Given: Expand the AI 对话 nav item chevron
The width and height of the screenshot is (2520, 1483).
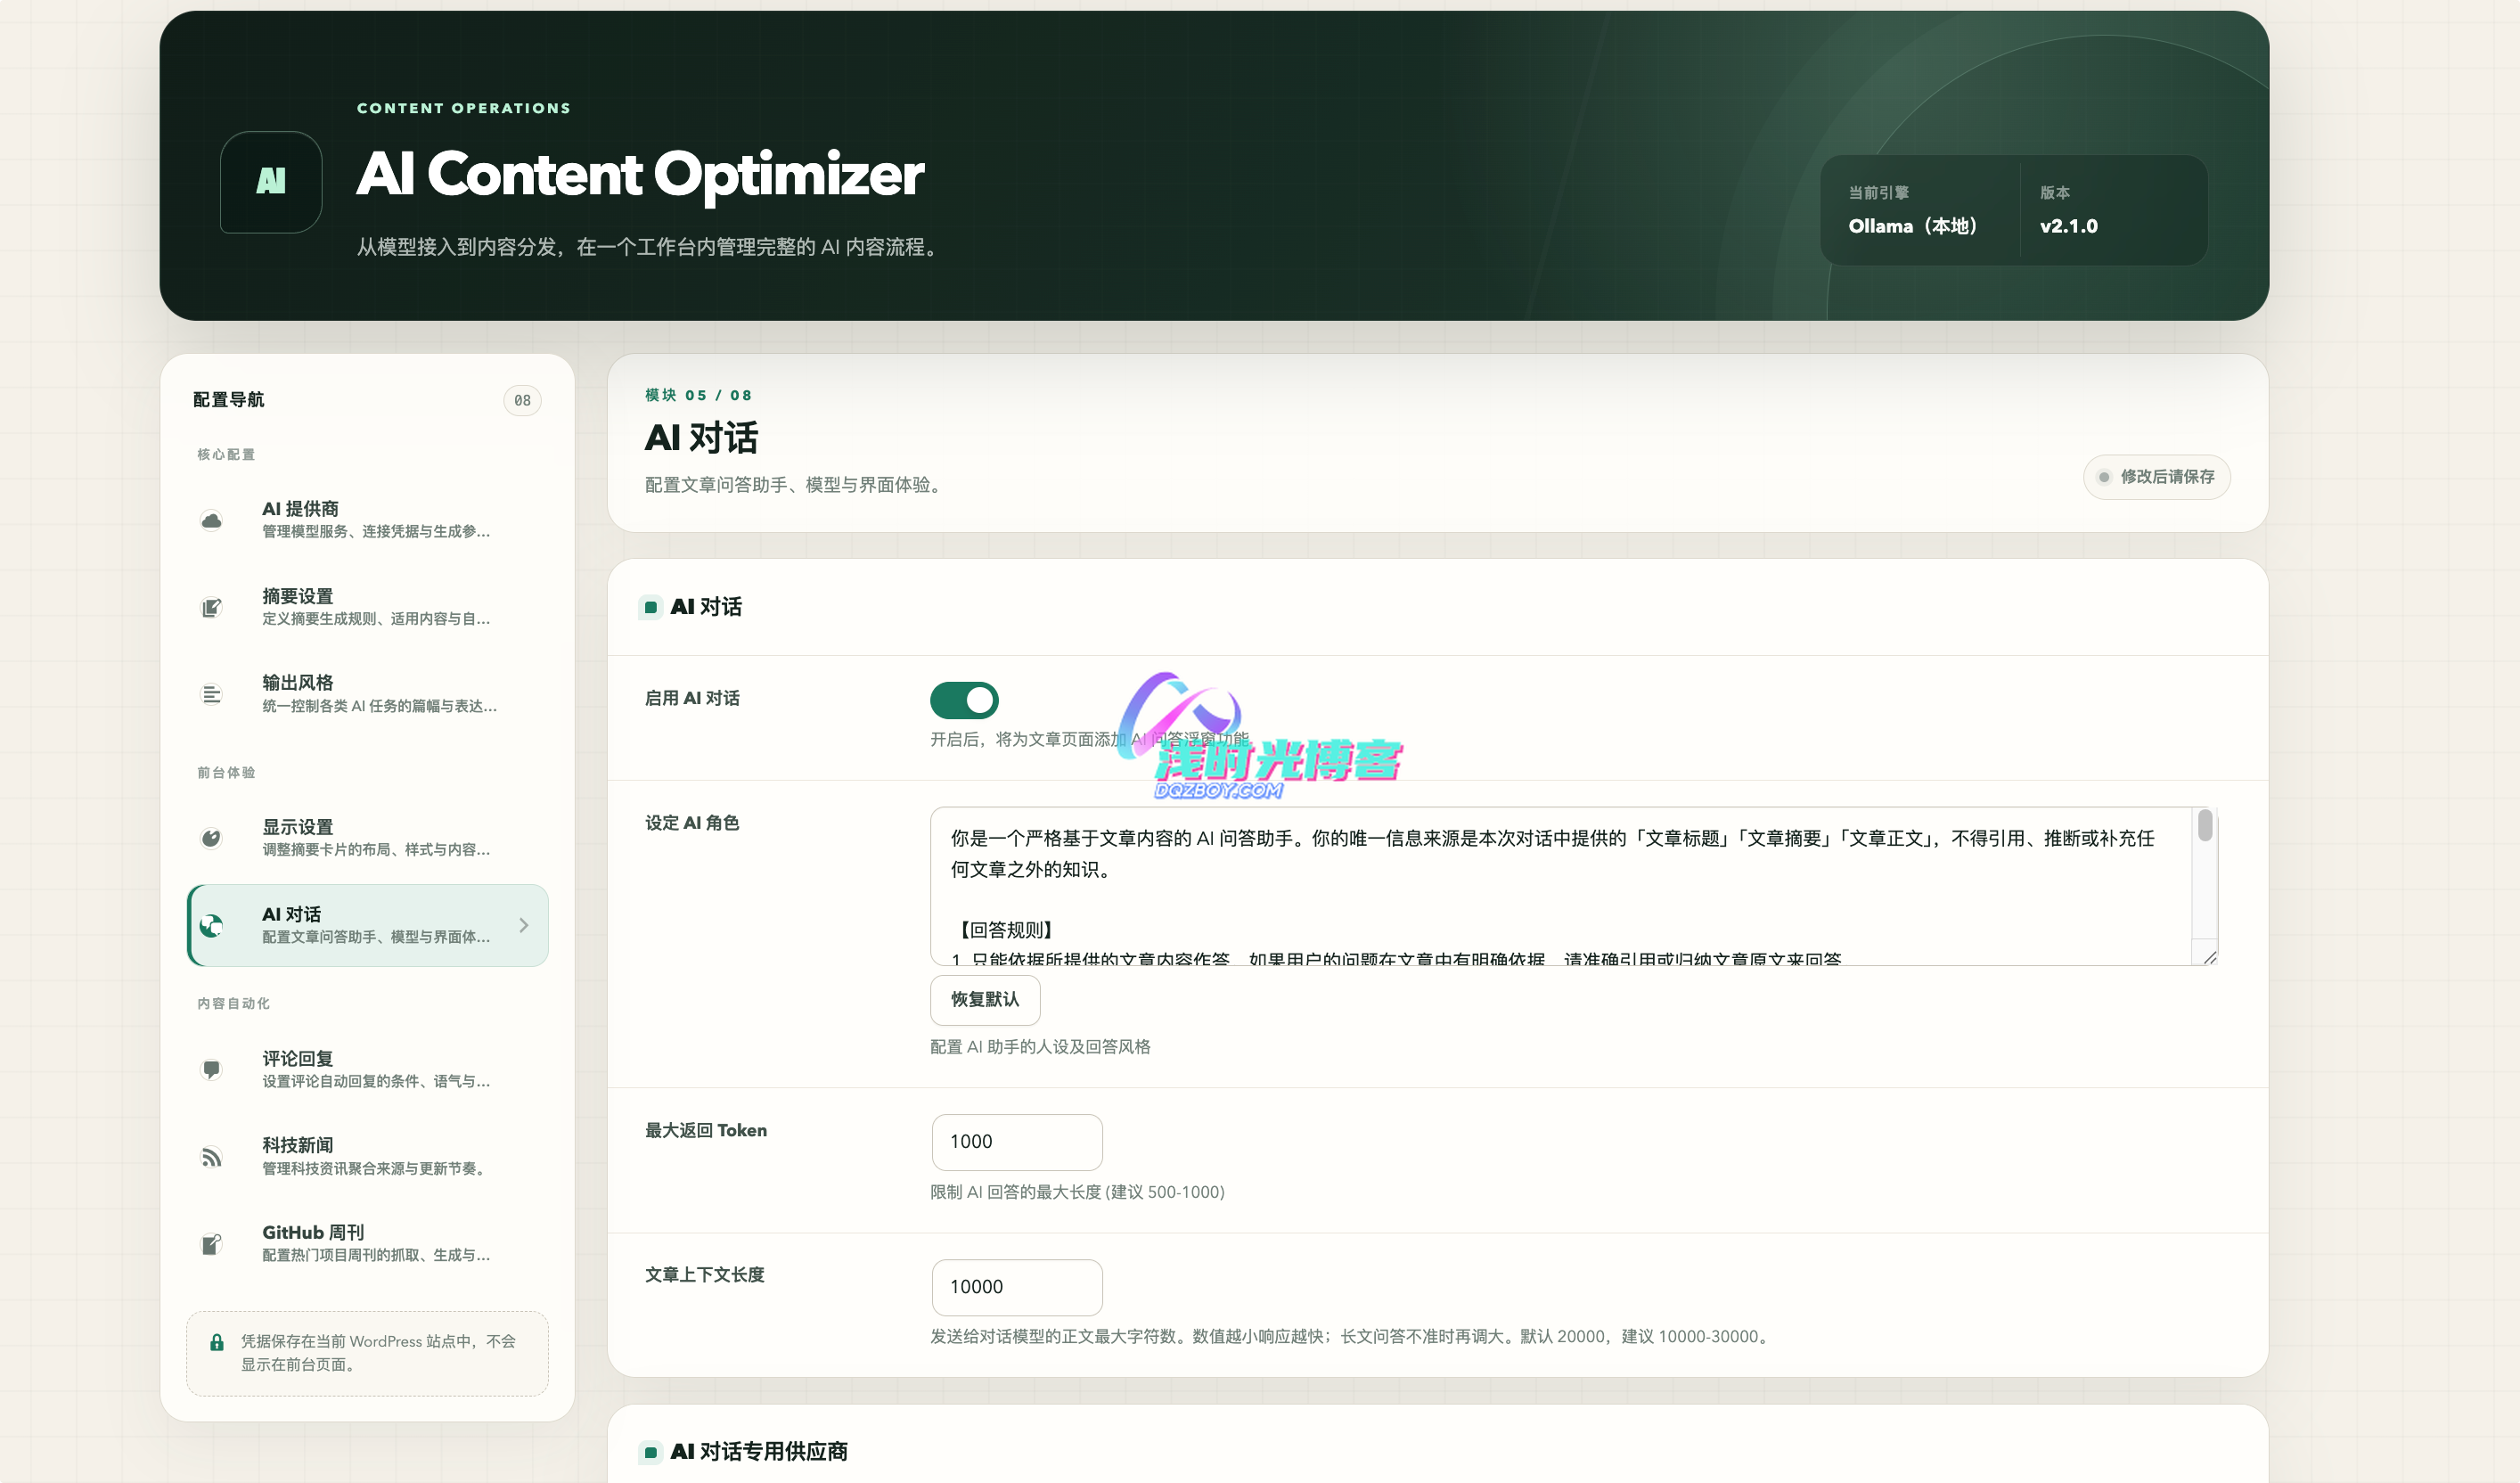Looking at the screenshot, I should tap(524, 925).
